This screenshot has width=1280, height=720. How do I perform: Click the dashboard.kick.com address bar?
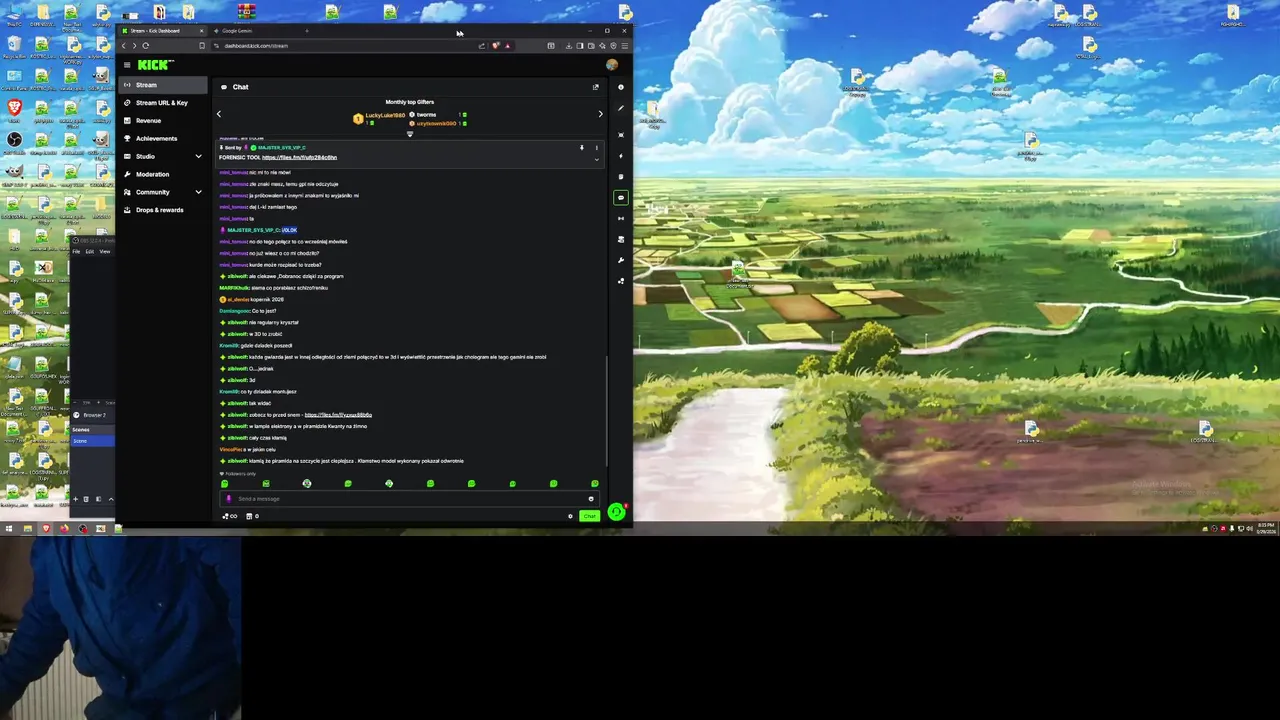pos(345,46)
